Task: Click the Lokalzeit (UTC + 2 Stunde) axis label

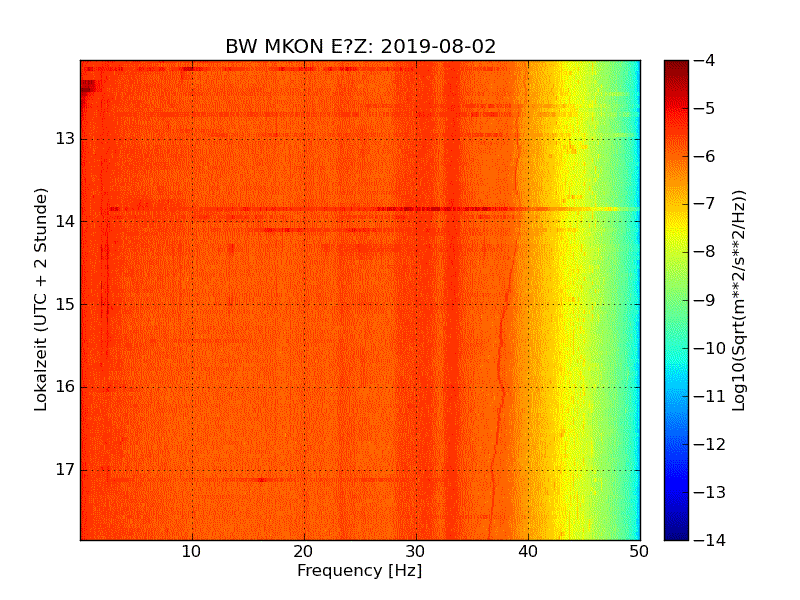Action: tap(40, 299)
